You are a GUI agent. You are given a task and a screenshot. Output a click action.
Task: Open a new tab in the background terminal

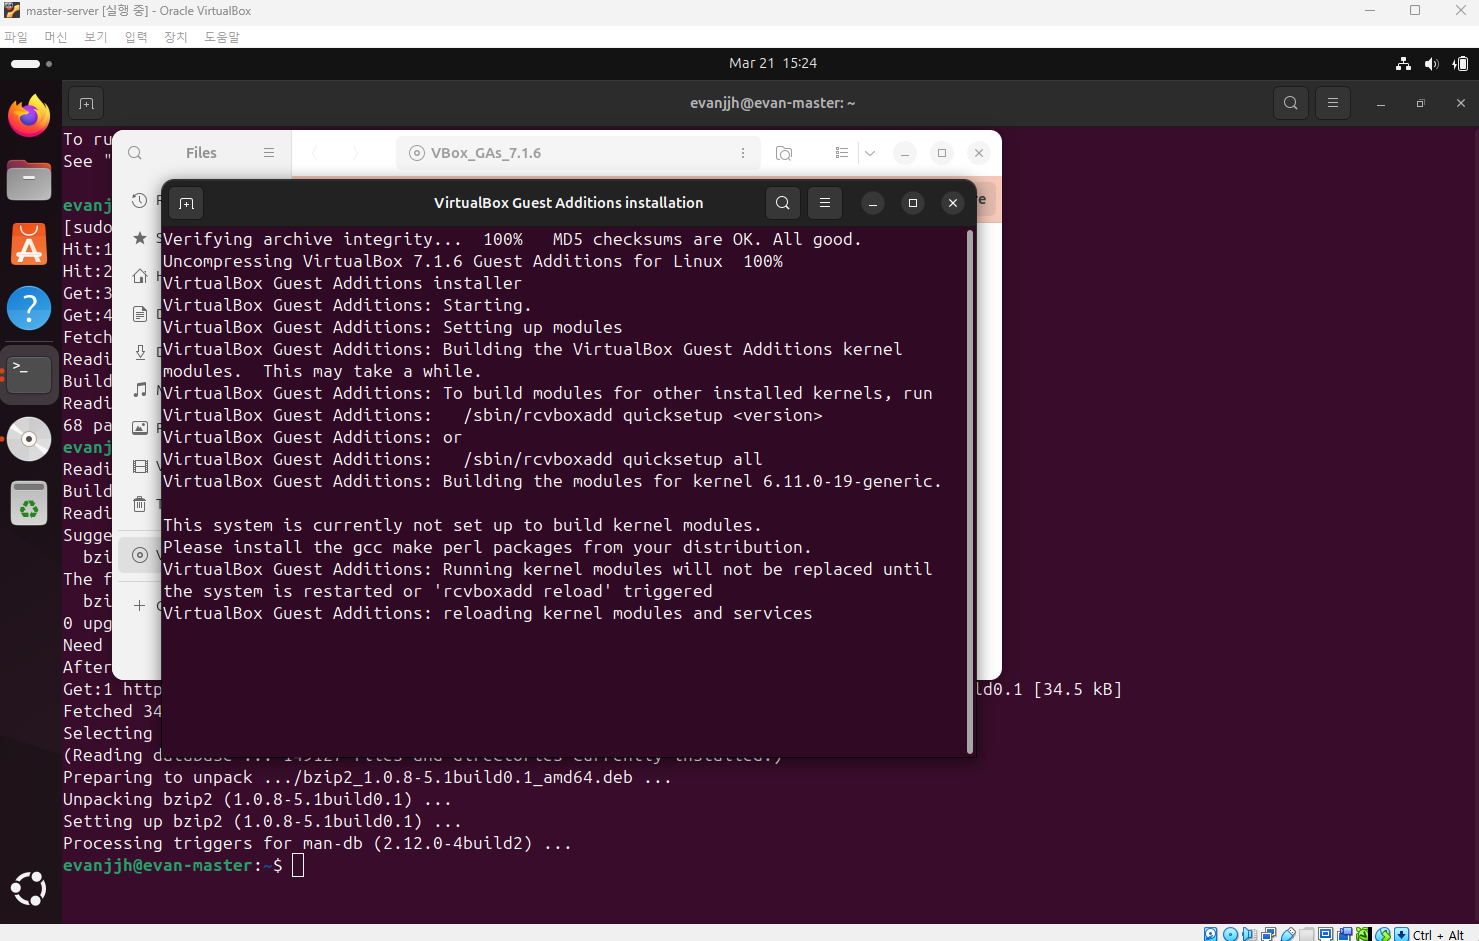86,103
